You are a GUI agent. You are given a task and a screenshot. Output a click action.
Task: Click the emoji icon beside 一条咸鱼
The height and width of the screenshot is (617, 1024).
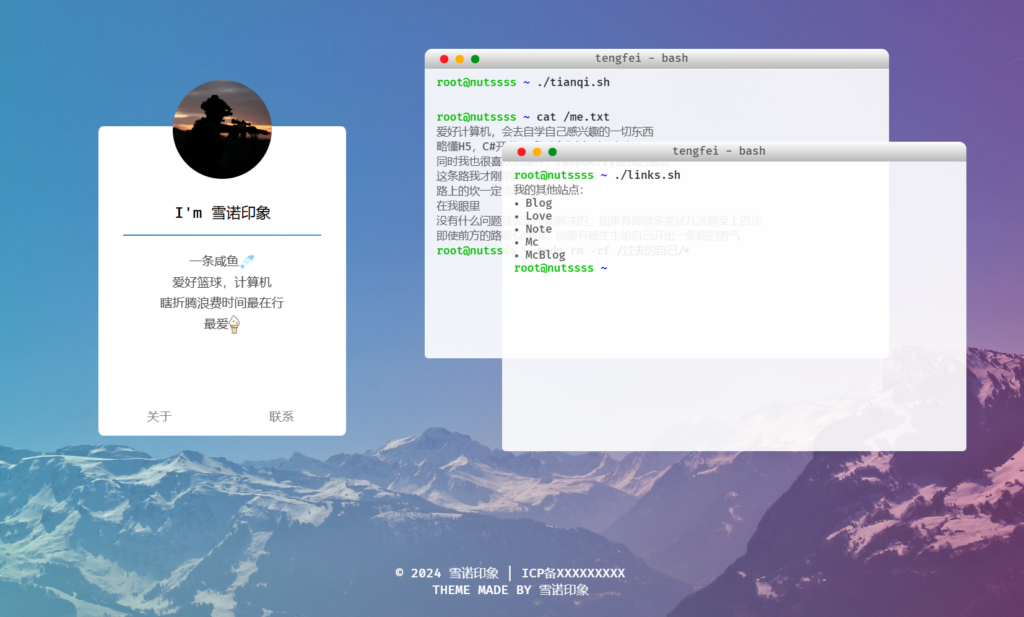(x=247, y=261)
